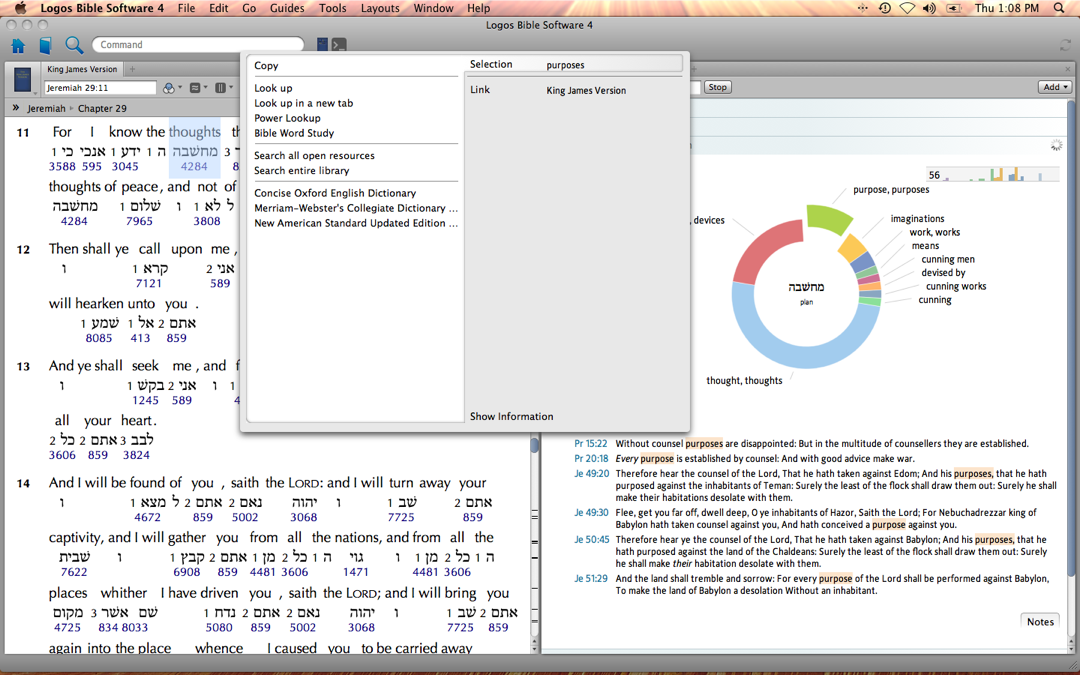Open the Apple menu

pos(20,8)
